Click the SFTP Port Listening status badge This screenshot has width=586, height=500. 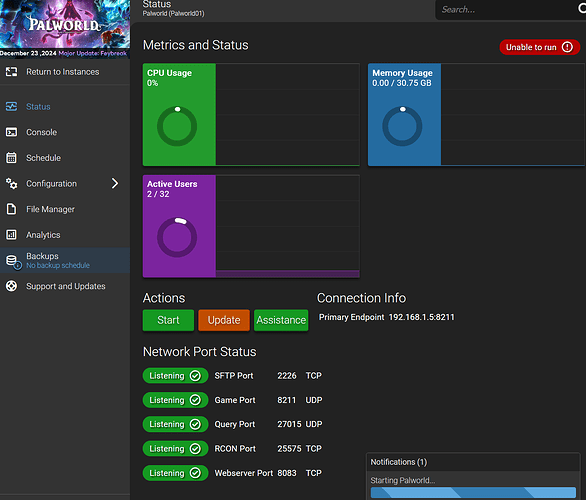(175, 376)
